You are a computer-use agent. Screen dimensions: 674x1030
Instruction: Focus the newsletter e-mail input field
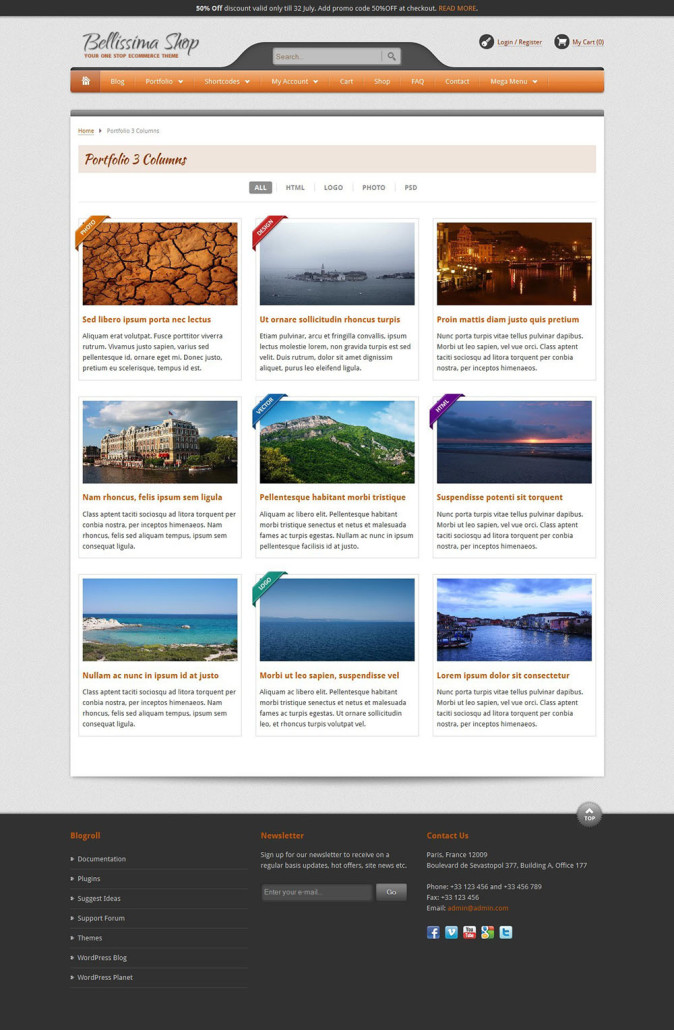click(x=317, y=892)
